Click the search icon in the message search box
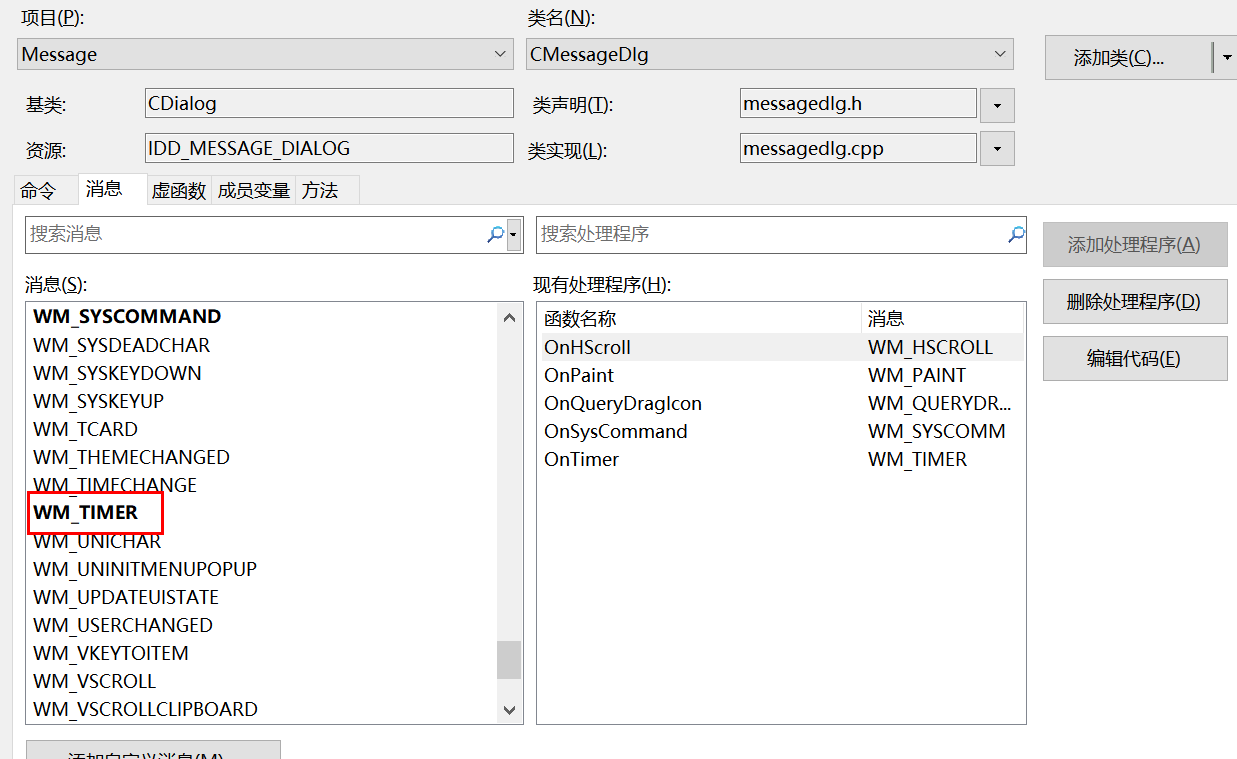 (495, 234)
